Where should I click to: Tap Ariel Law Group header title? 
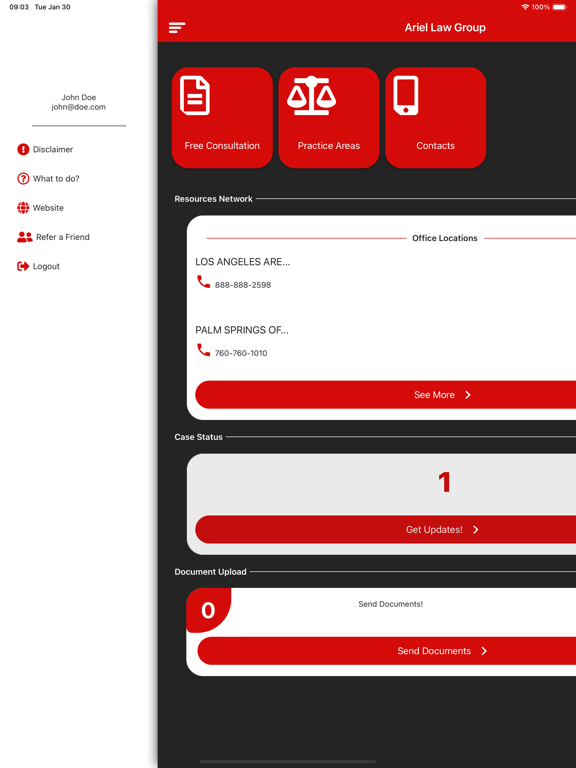(445, 27)
